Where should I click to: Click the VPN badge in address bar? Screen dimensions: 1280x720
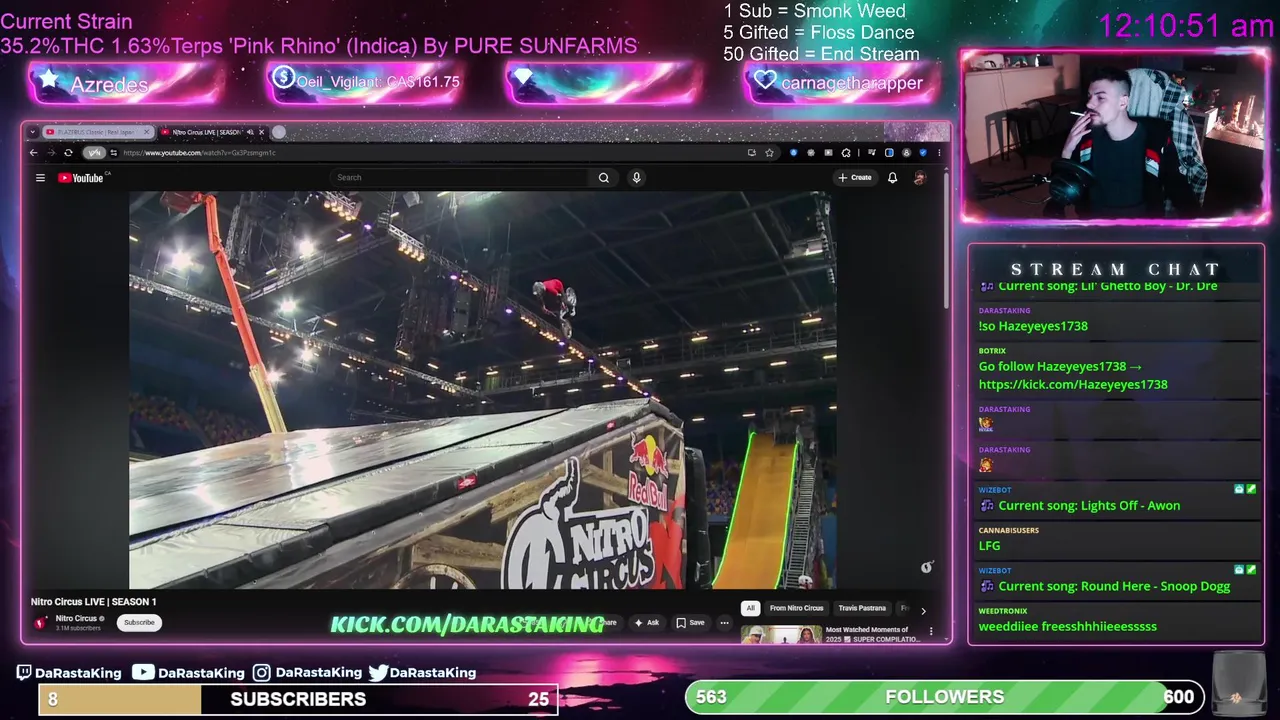tap(94, 153)
